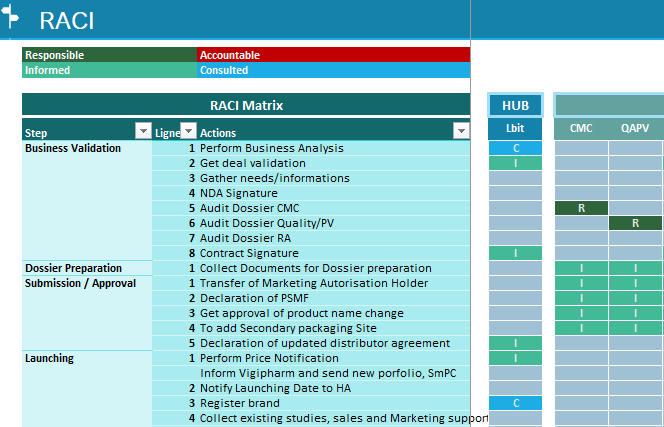Select 'Declaration of updated distributor agreement'

(x=334, y=343)
